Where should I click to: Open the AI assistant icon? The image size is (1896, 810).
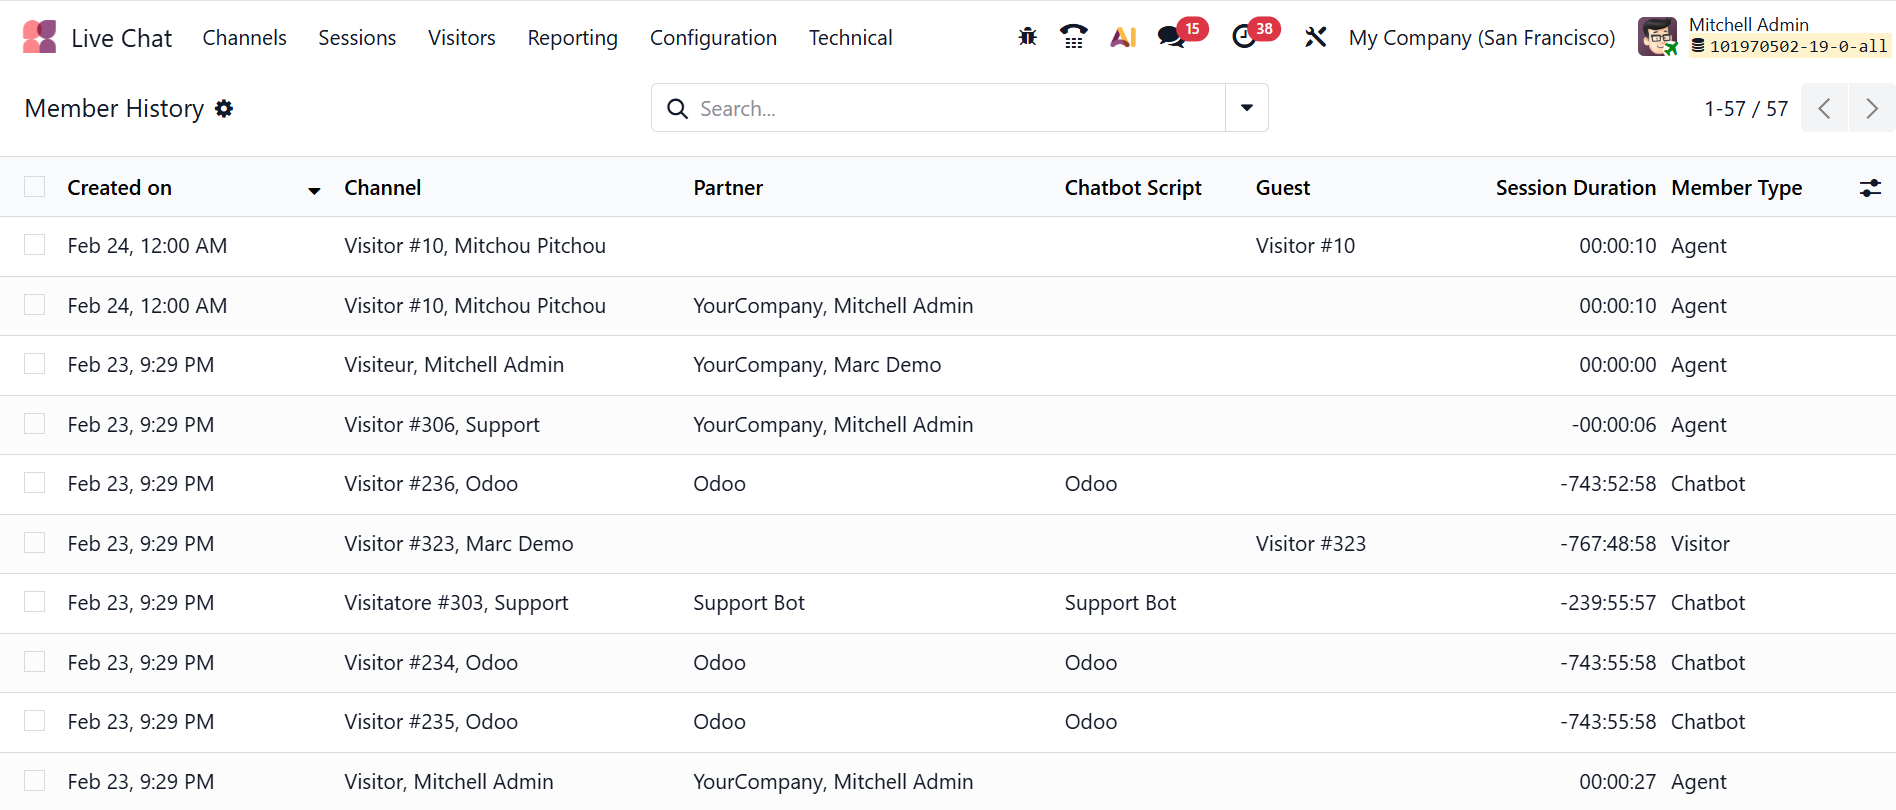click(x=1123, y=37)
